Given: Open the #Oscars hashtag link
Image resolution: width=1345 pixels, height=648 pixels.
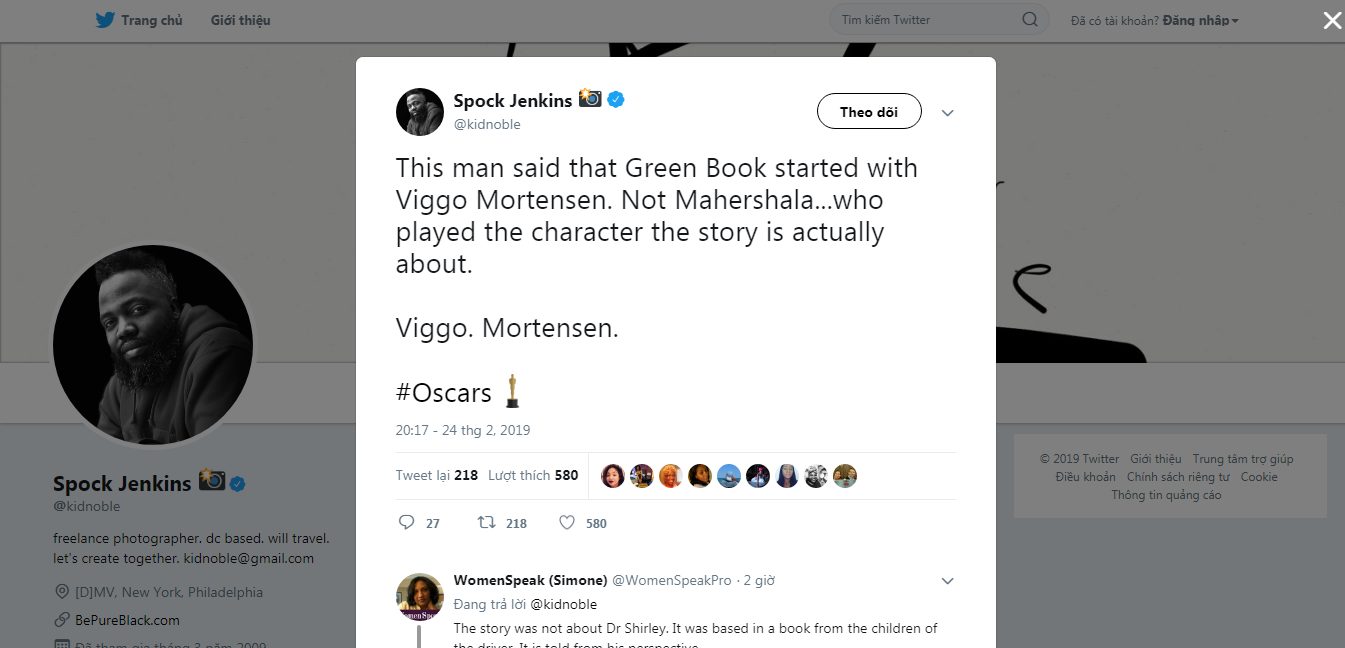Looking at the screenshot, I should pos(444,393).
